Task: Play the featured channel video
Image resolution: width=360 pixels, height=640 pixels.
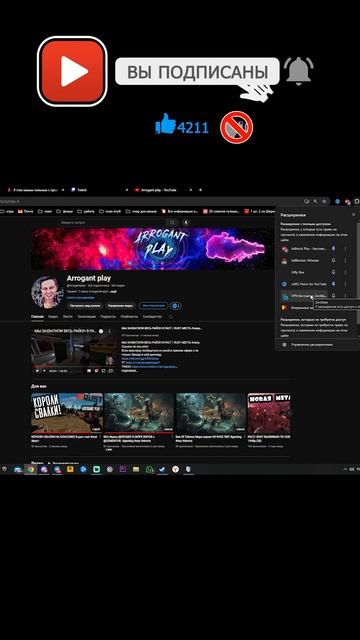Action: [37, 371]
